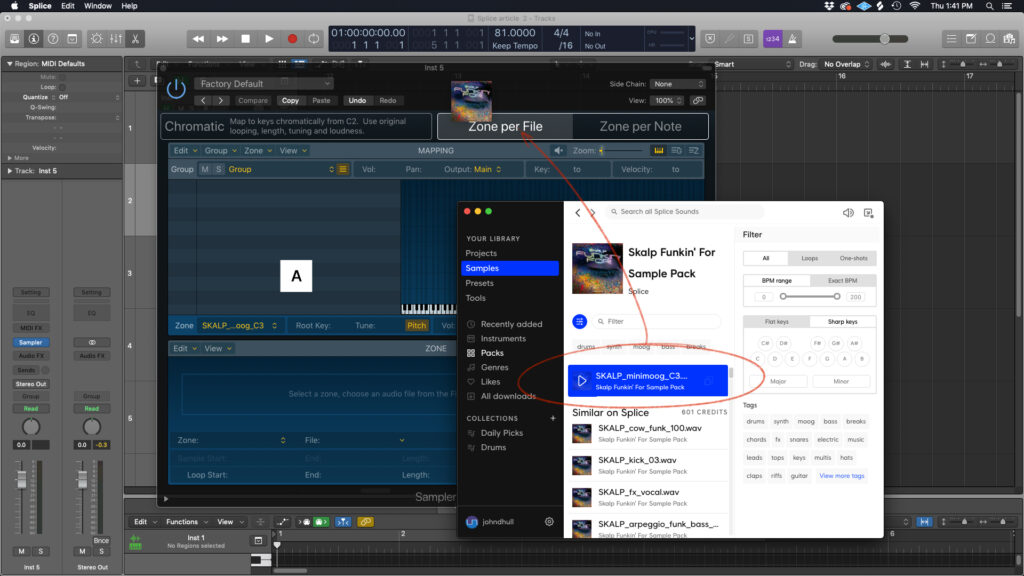The height and width of the screenshot is (576, 1024).
Task: Switch Mapping to keyboard view icon
Action: point(658,151)
